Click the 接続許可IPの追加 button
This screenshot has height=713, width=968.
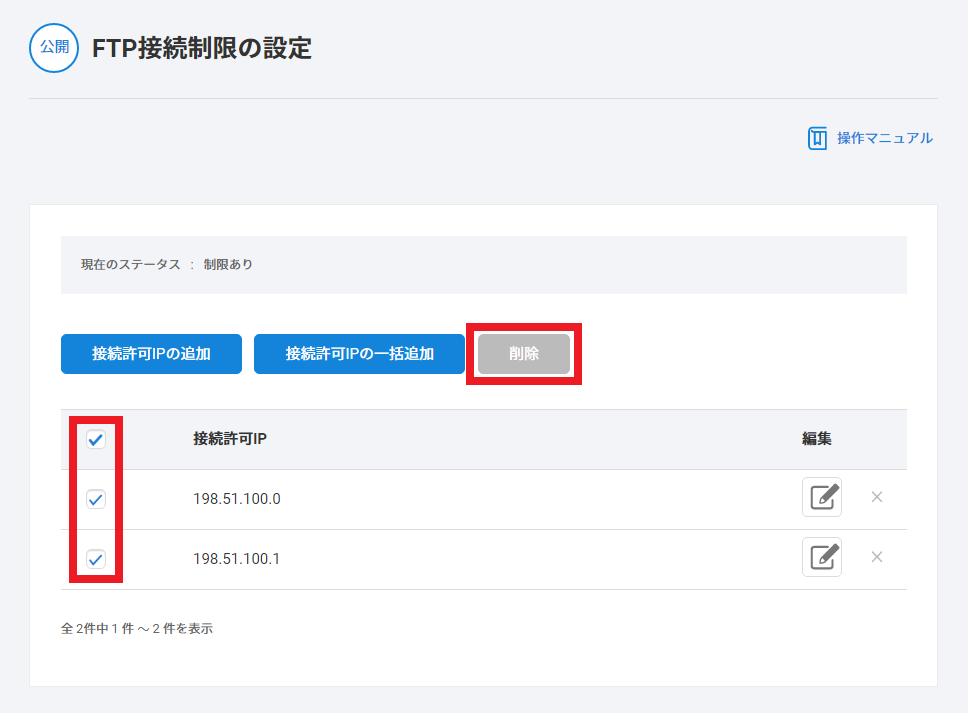click(x=151, y=354)
